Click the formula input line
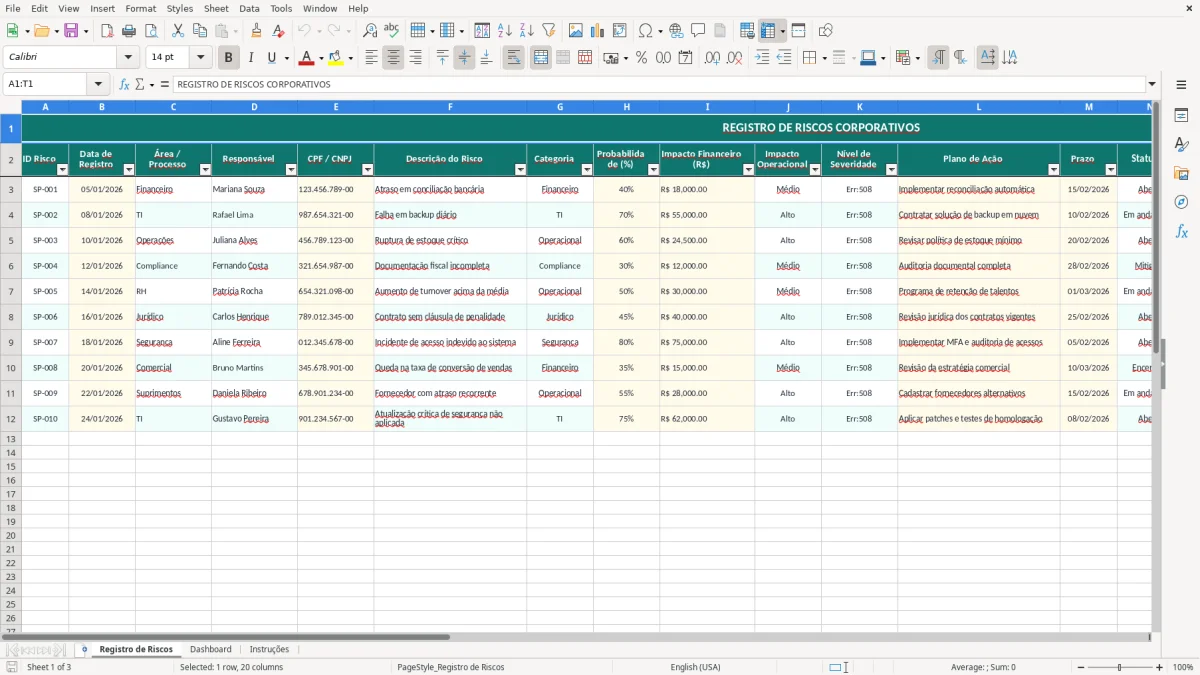The image size is (1200, 675). [x=659, y=84]
